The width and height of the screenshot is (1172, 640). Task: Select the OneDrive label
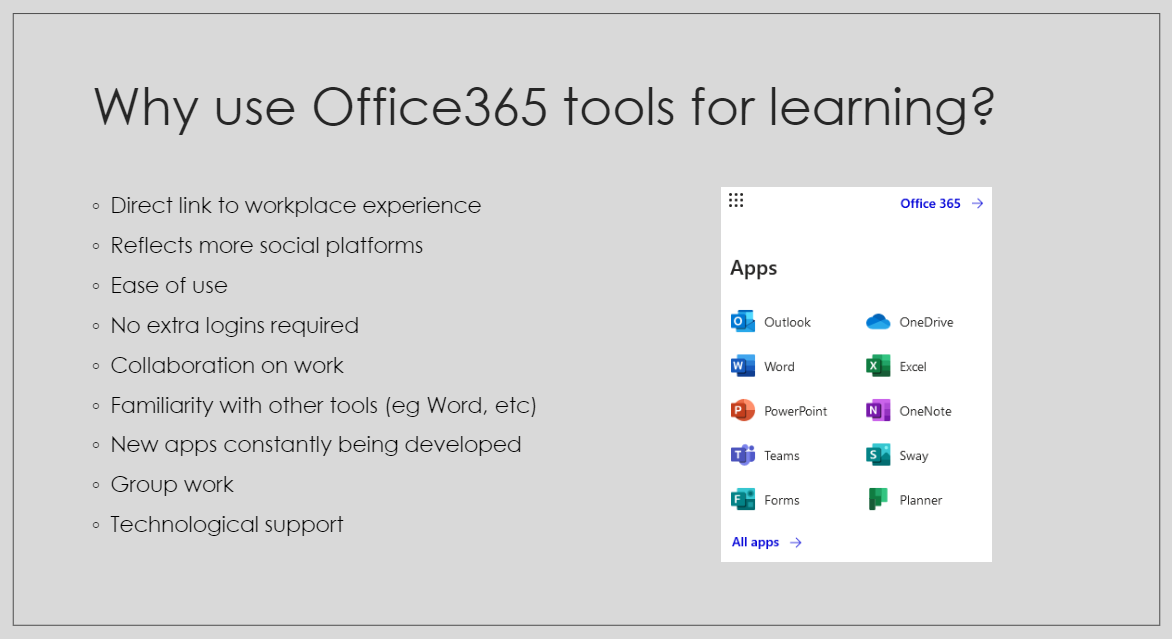926,322
